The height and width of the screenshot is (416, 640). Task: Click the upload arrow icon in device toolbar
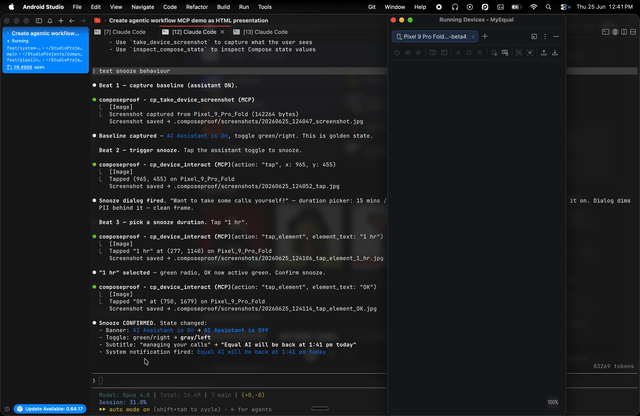click(544, 53)
